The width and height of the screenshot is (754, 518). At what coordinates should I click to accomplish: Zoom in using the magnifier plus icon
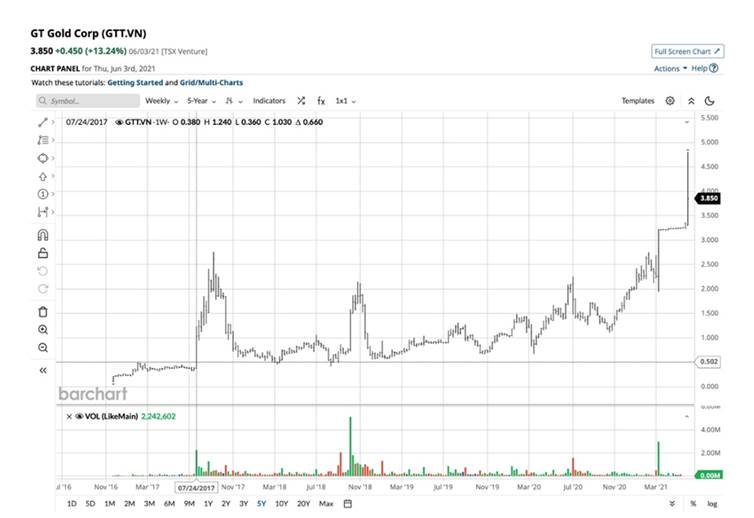[42, 329]
